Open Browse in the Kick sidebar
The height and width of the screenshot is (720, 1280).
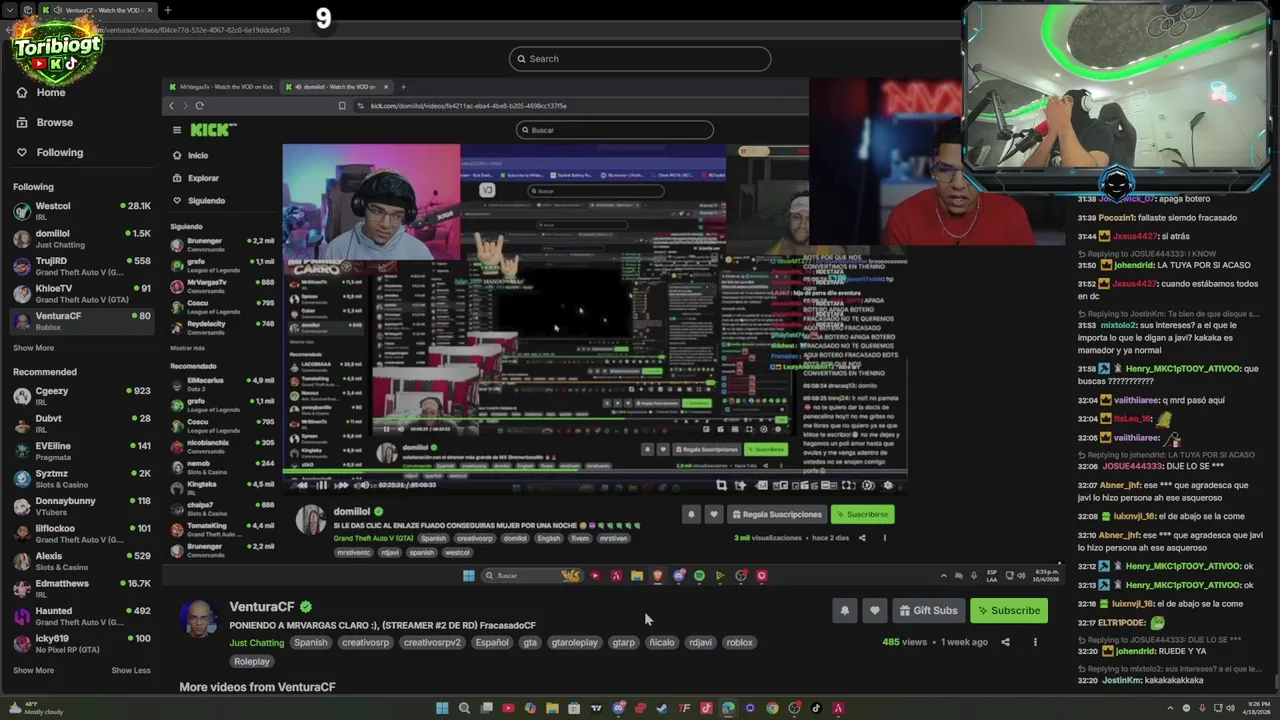[x=45, y=122]
